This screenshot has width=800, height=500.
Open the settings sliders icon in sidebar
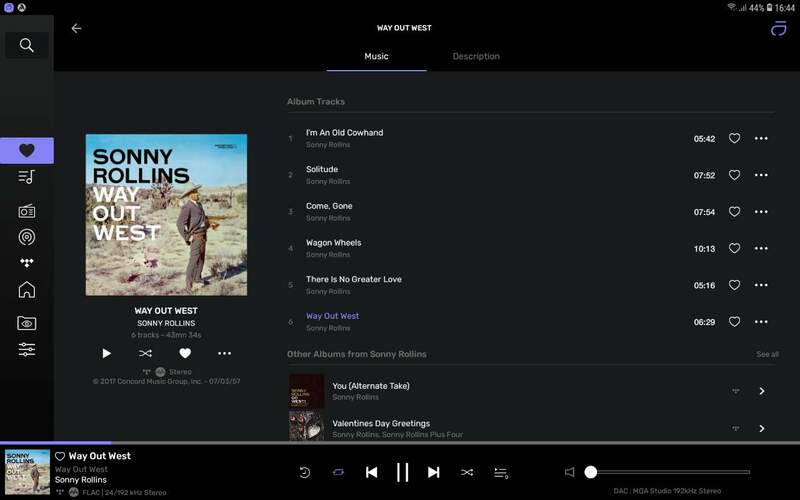[x=27, y=349]
